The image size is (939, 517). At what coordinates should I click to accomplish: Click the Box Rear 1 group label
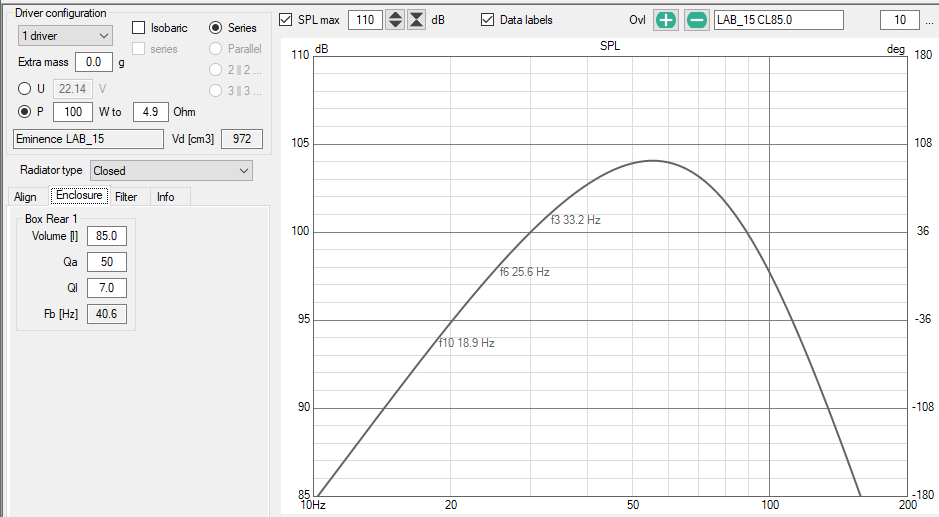click(x=51, y=219)
